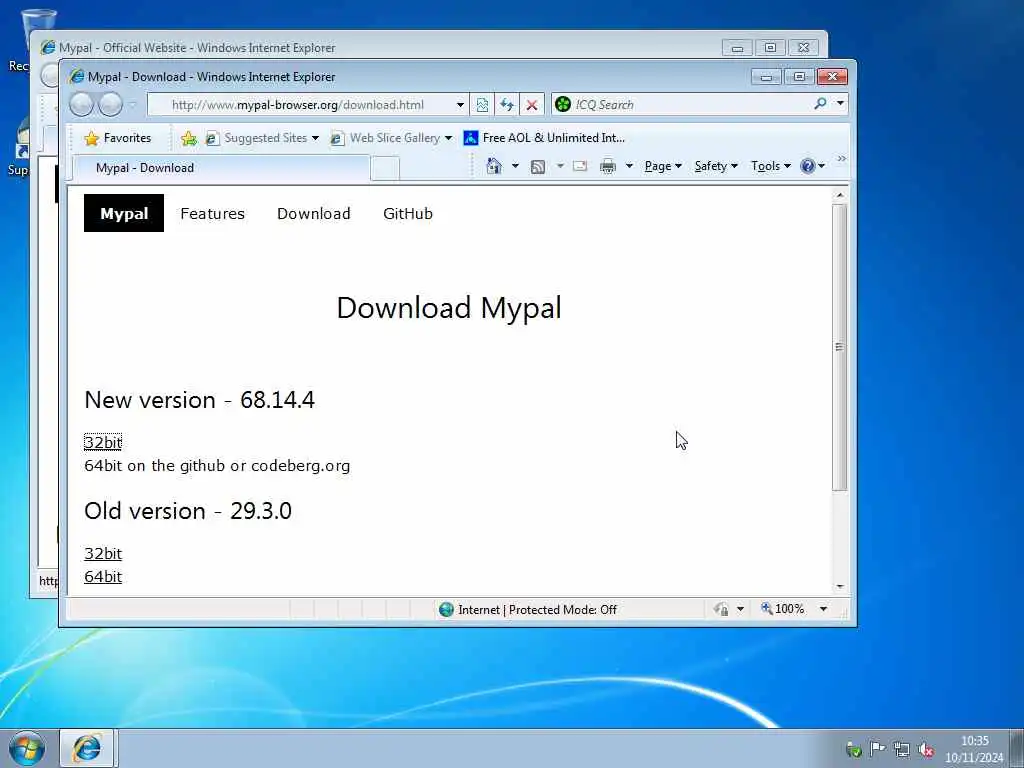The height and width of the screenshot is (768, 1024).
Task: Click the browser Back button
Action: (82, 104)
